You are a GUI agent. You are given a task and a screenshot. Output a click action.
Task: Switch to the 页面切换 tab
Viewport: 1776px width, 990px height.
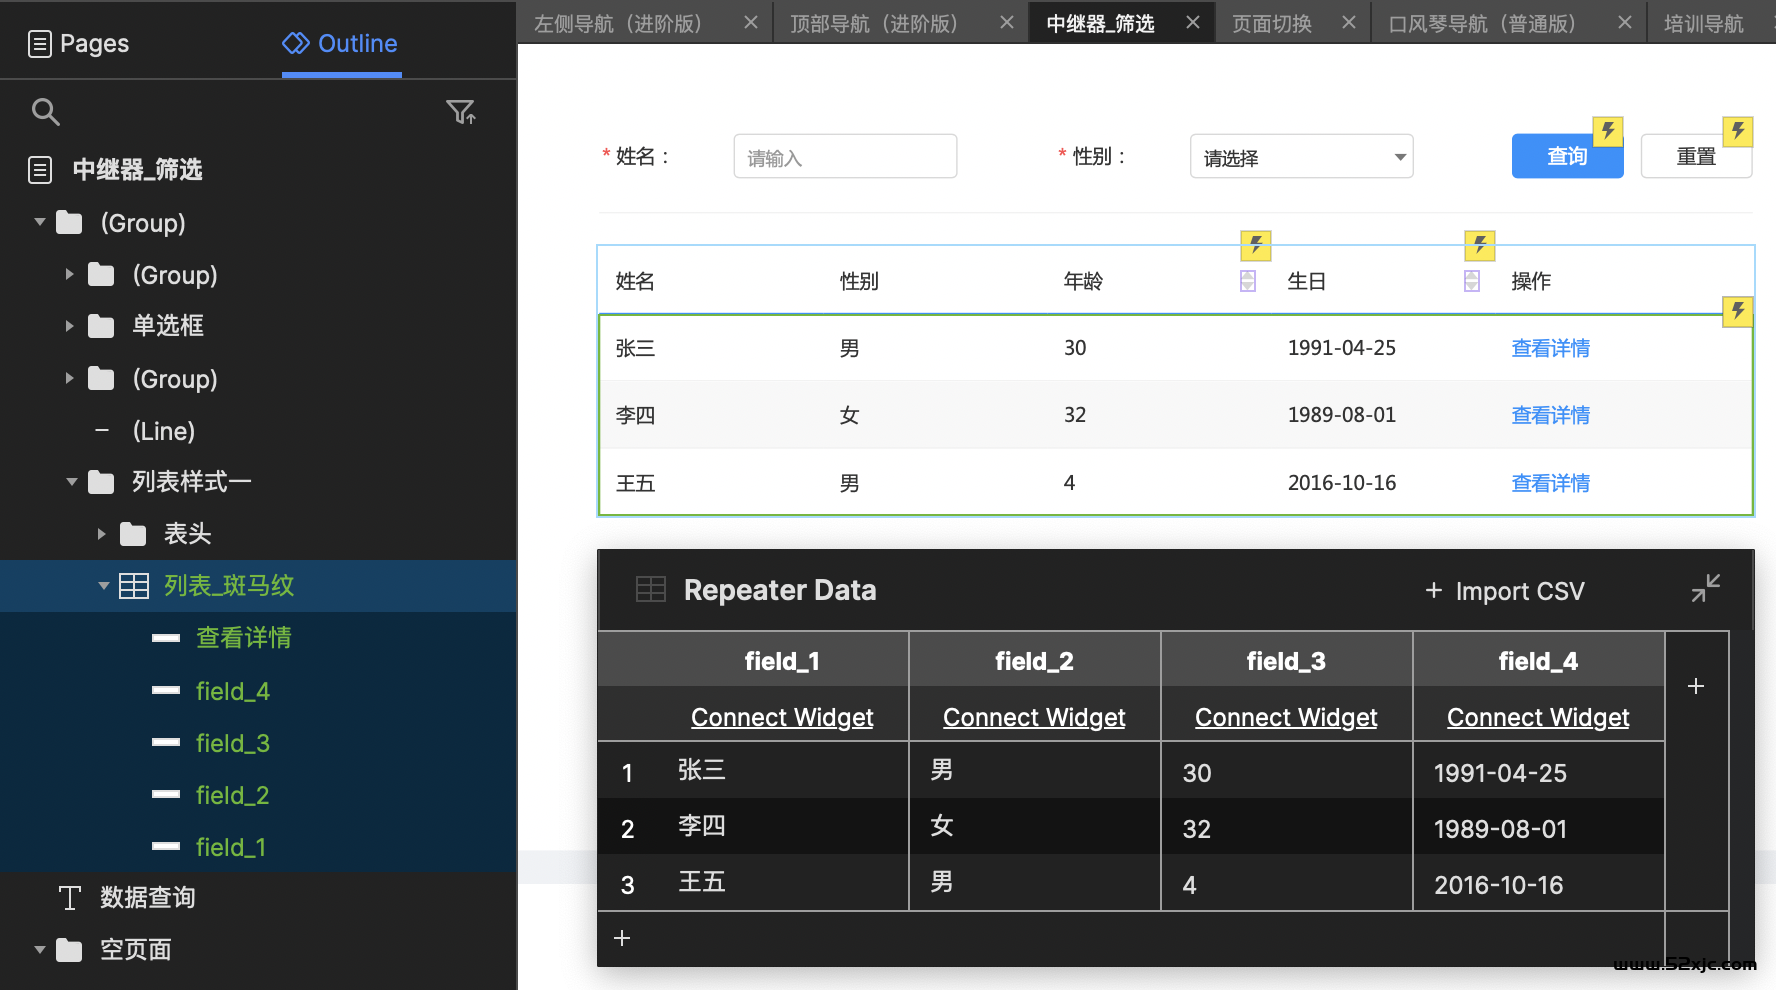(x=1271, y=23)
